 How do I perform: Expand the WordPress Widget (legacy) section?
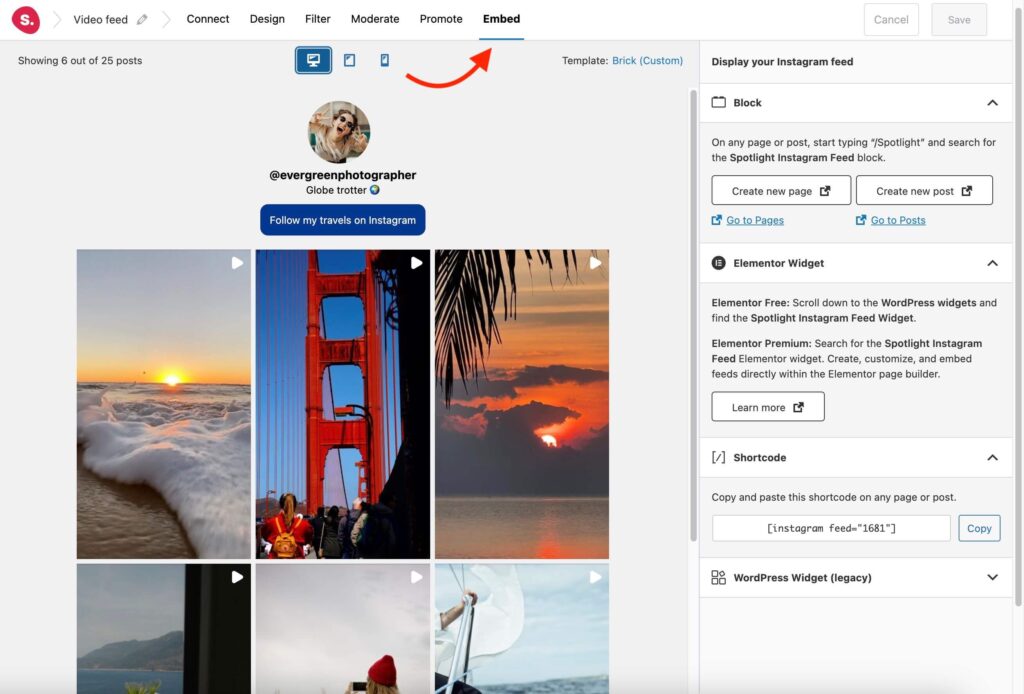(992, 577)
